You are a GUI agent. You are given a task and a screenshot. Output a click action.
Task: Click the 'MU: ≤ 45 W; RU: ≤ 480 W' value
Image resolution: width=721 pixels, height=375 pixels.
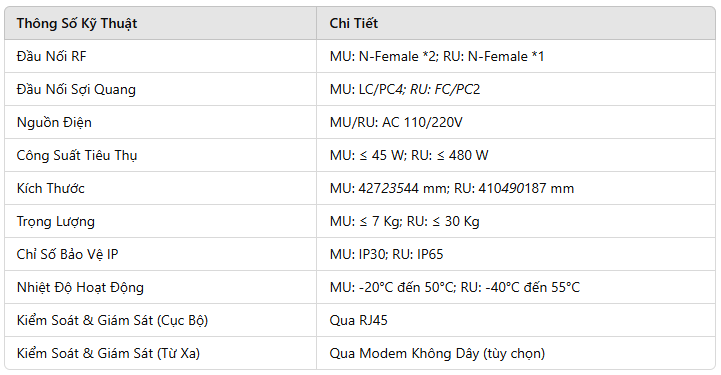click(x=409, y=155)
